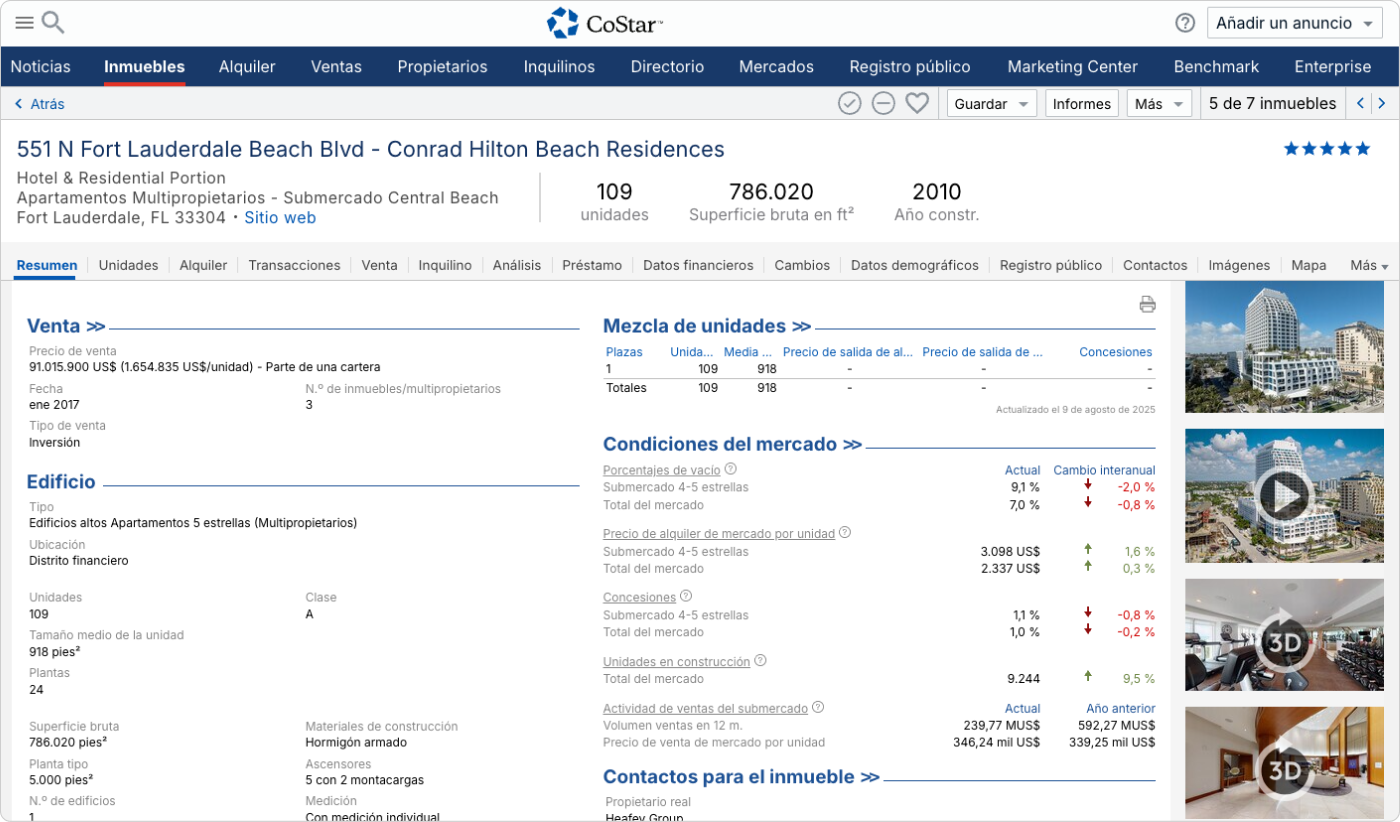The height and width of the screenshot is (822, 1400).
Task: Click info icon beside Unidades en construcción
Action: [760, 661]
